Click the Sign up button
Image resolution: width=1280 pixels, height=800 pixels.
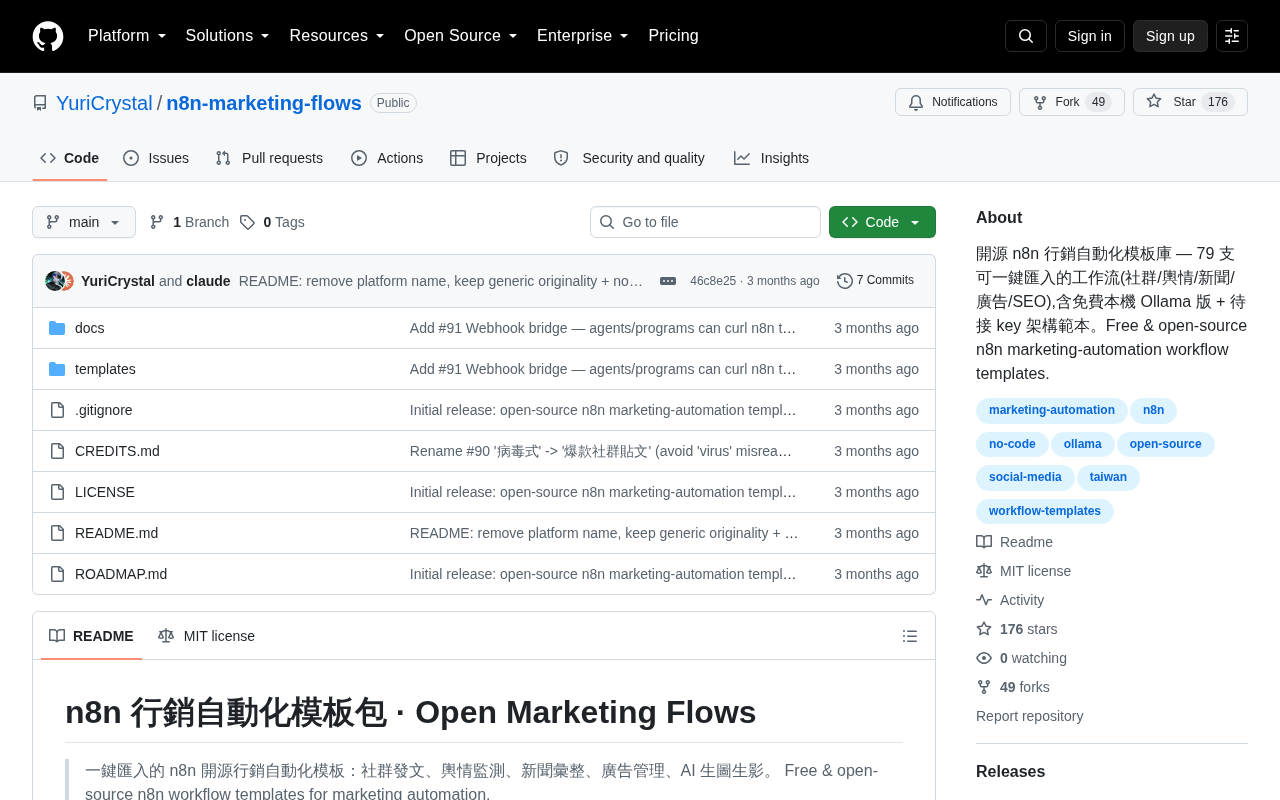[1170, 36]
